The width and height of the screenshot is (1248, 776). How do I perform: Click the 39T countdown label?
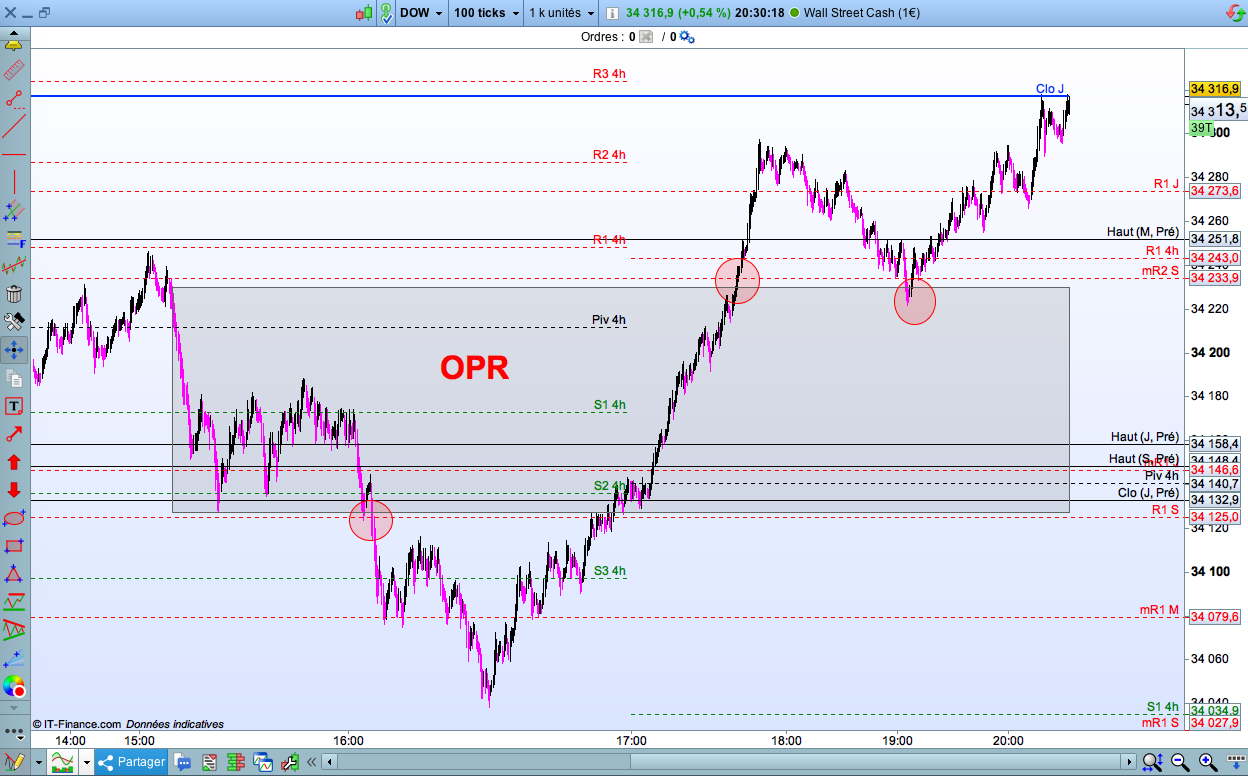[1201, 129]
